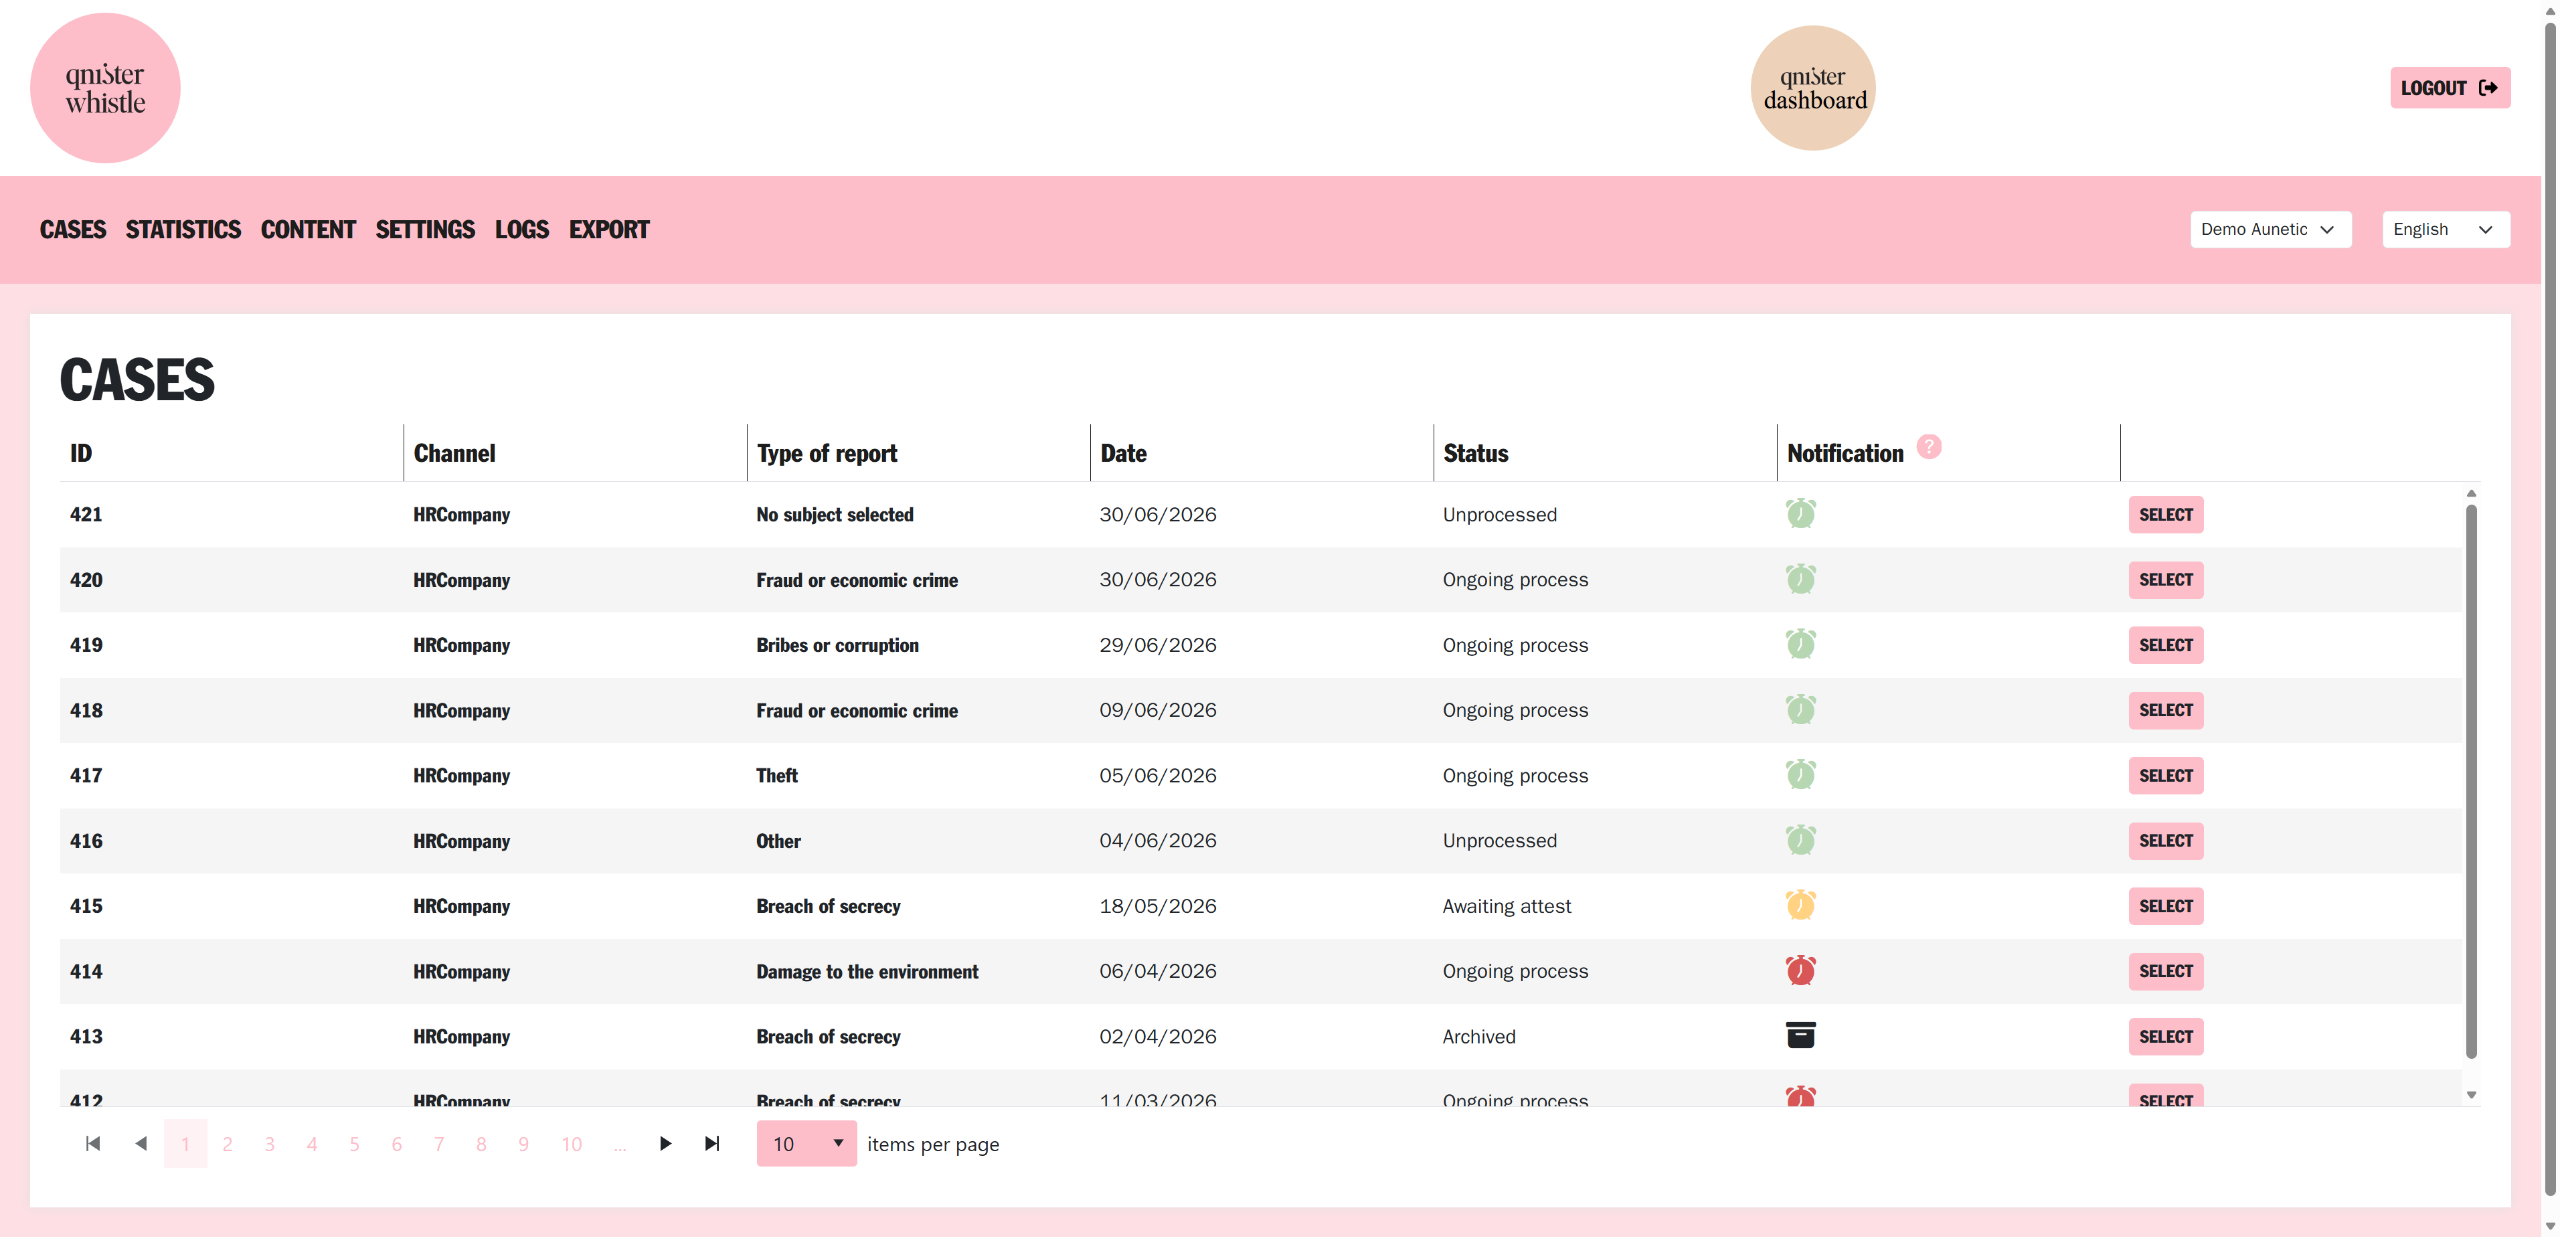
Task: Go to page 7 of cases
Action: (x=438, y=1143)
